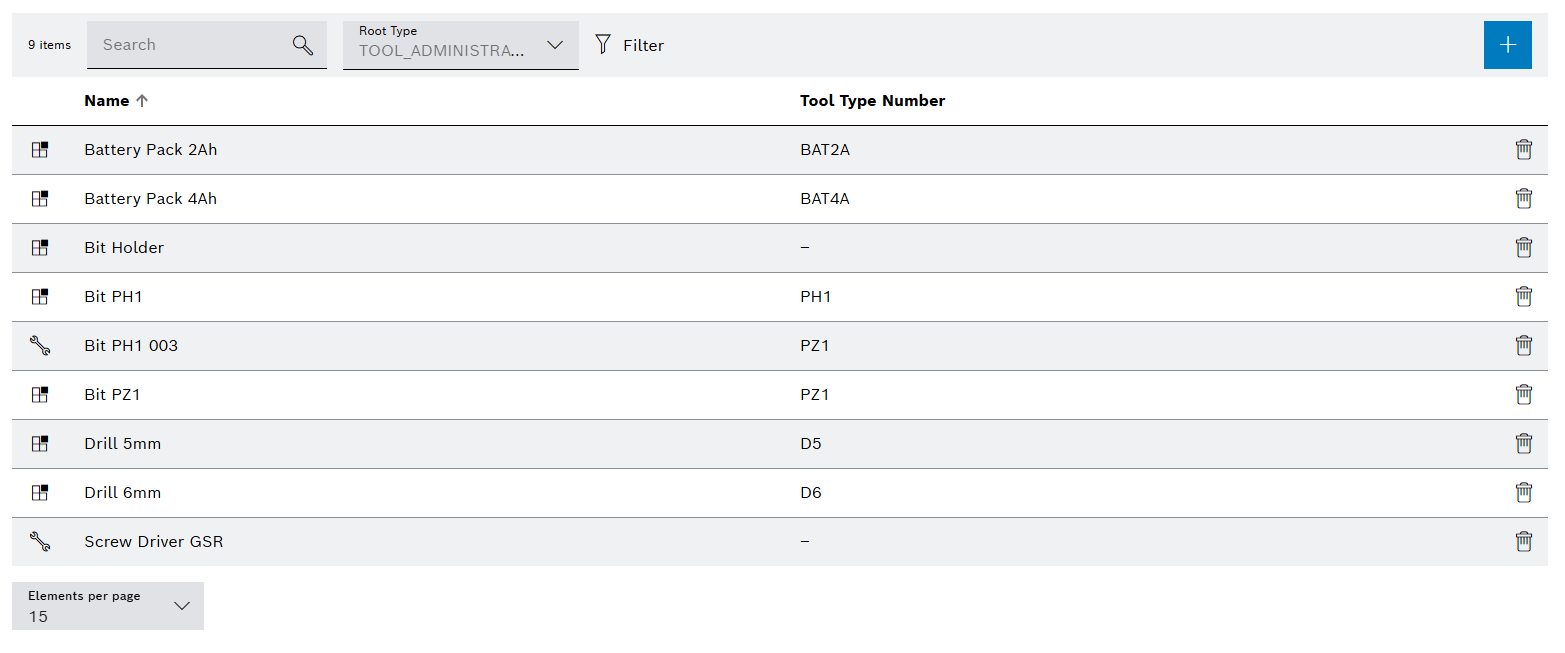The image size is (1565, 653).
Task: Delete the Drill 5mm entry
Action: pos(1523,443)
